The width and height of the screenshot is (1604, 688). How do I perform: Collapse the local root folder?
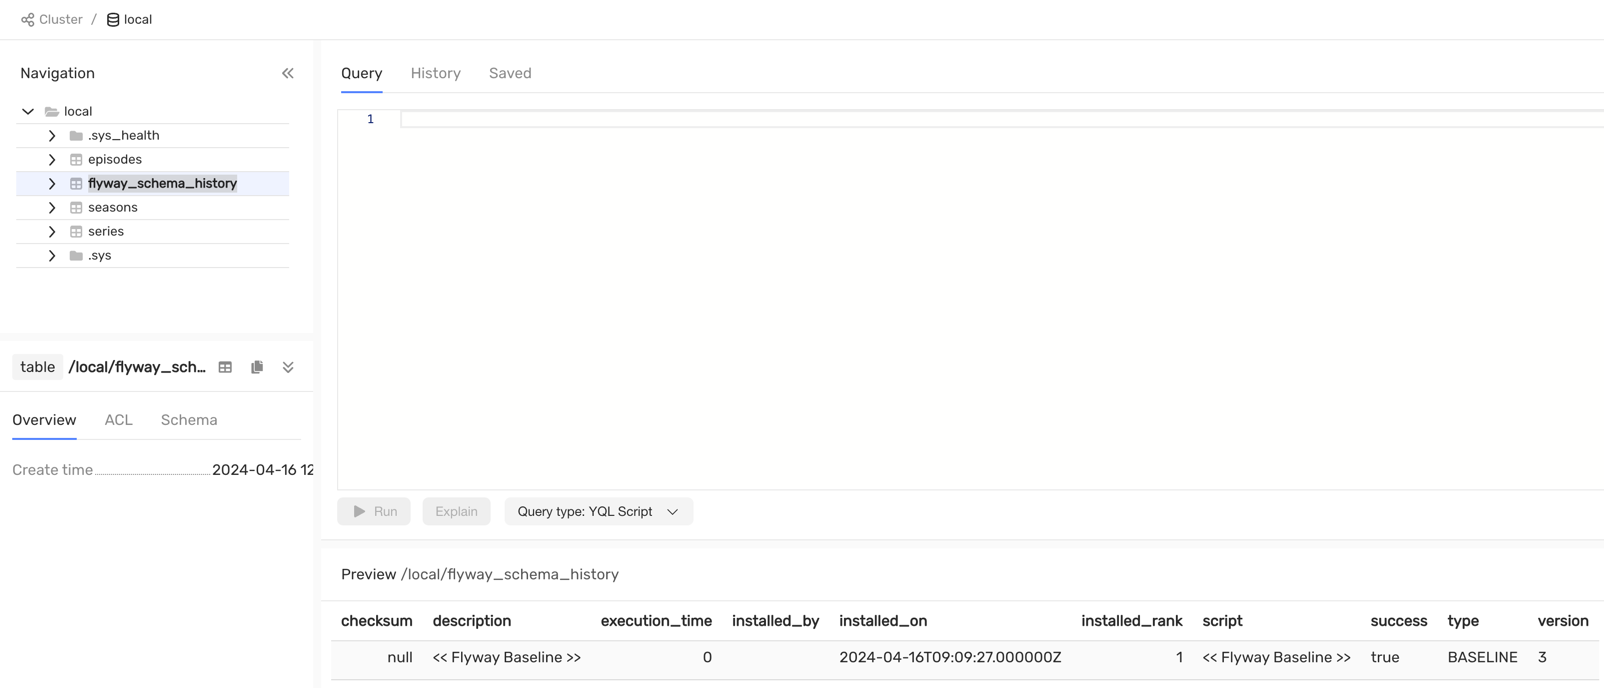[28, 111]
